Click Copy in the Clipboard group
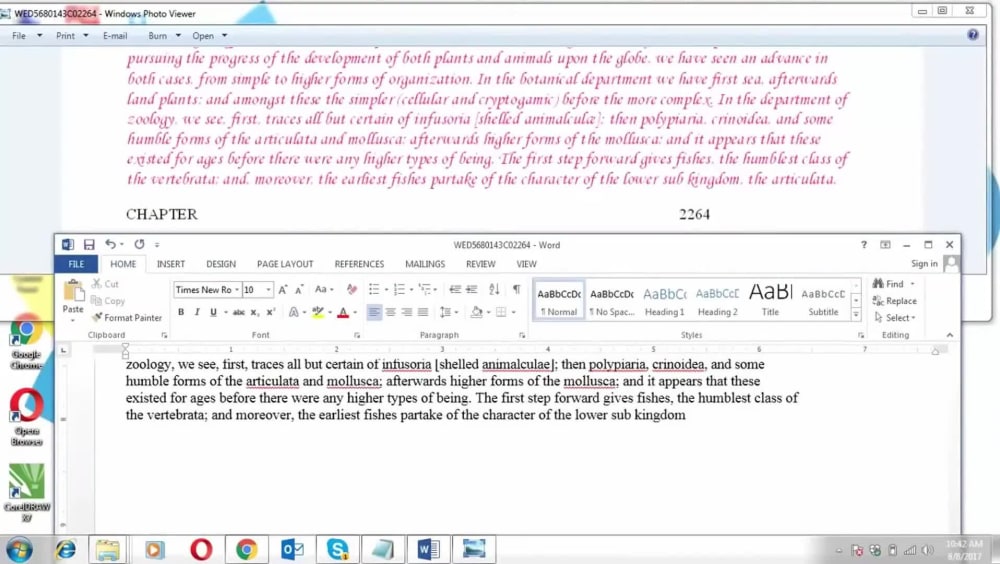Screen dimensions: 1000x564 108,301
